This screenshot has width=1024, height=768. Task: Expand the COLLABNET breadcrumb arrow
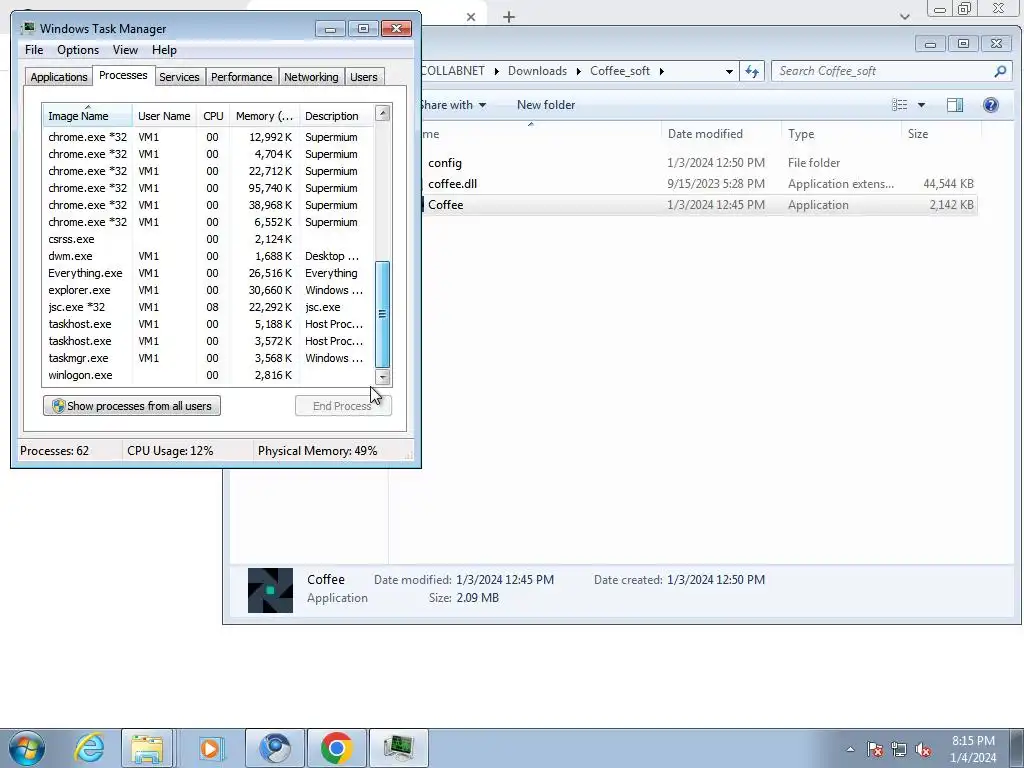496,71
